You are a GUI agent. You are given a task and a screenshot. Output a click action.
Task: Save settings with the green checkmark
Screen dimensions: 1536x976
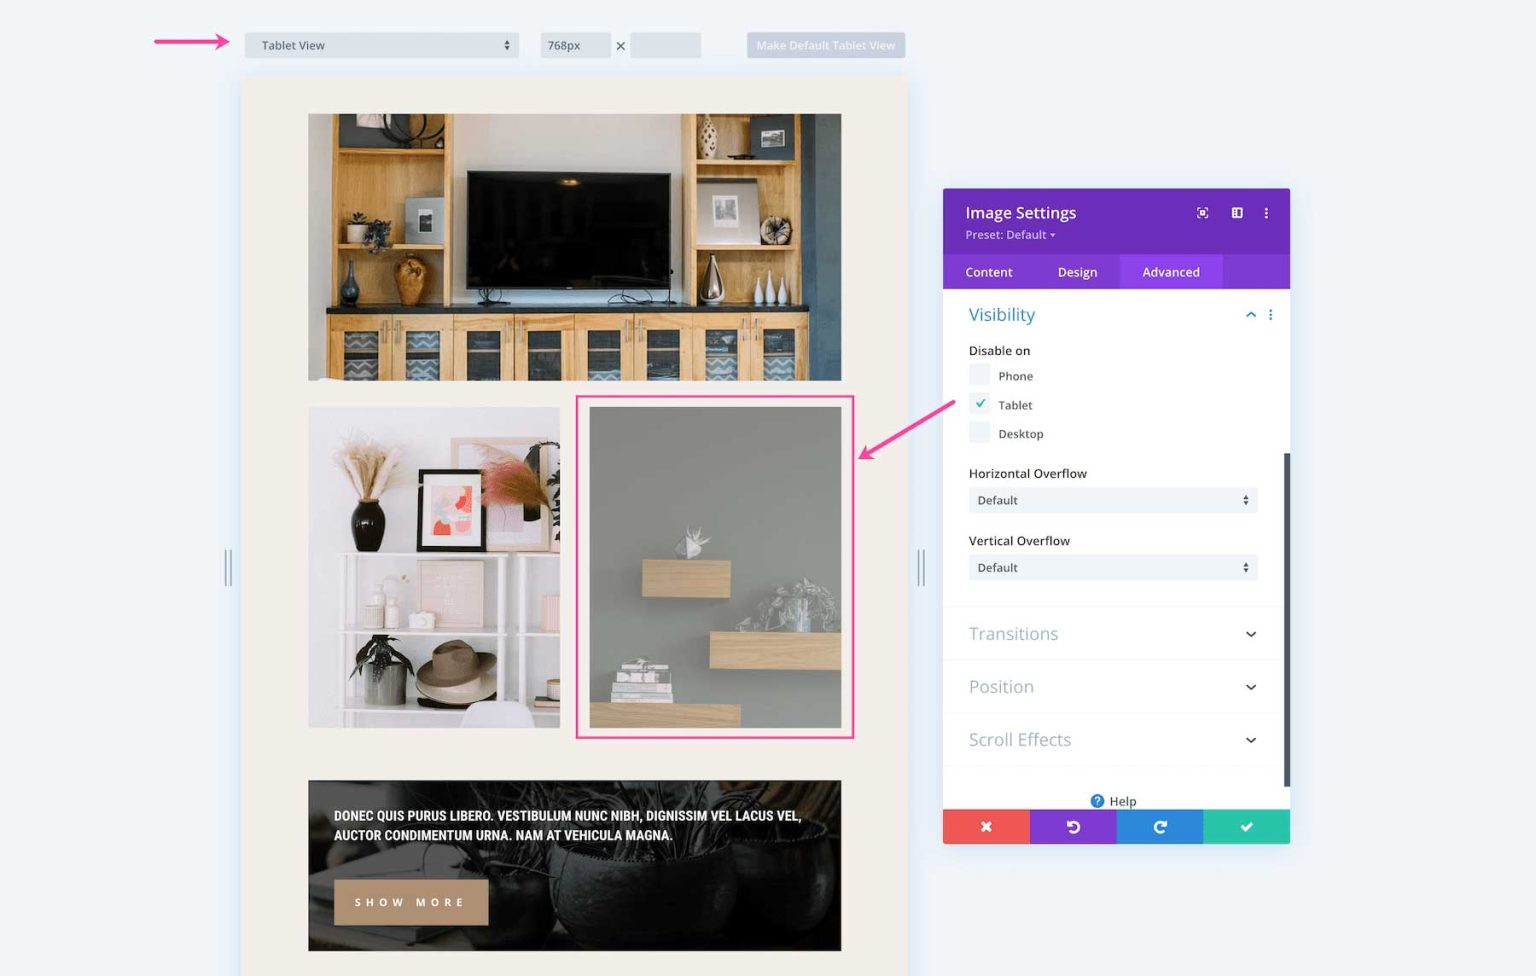coord(1246,826)
